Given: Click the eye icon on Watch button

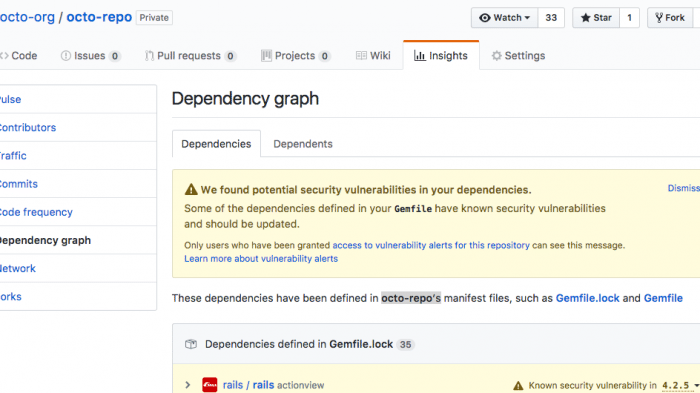Looking at the screenshot, I should pos(484,18).
